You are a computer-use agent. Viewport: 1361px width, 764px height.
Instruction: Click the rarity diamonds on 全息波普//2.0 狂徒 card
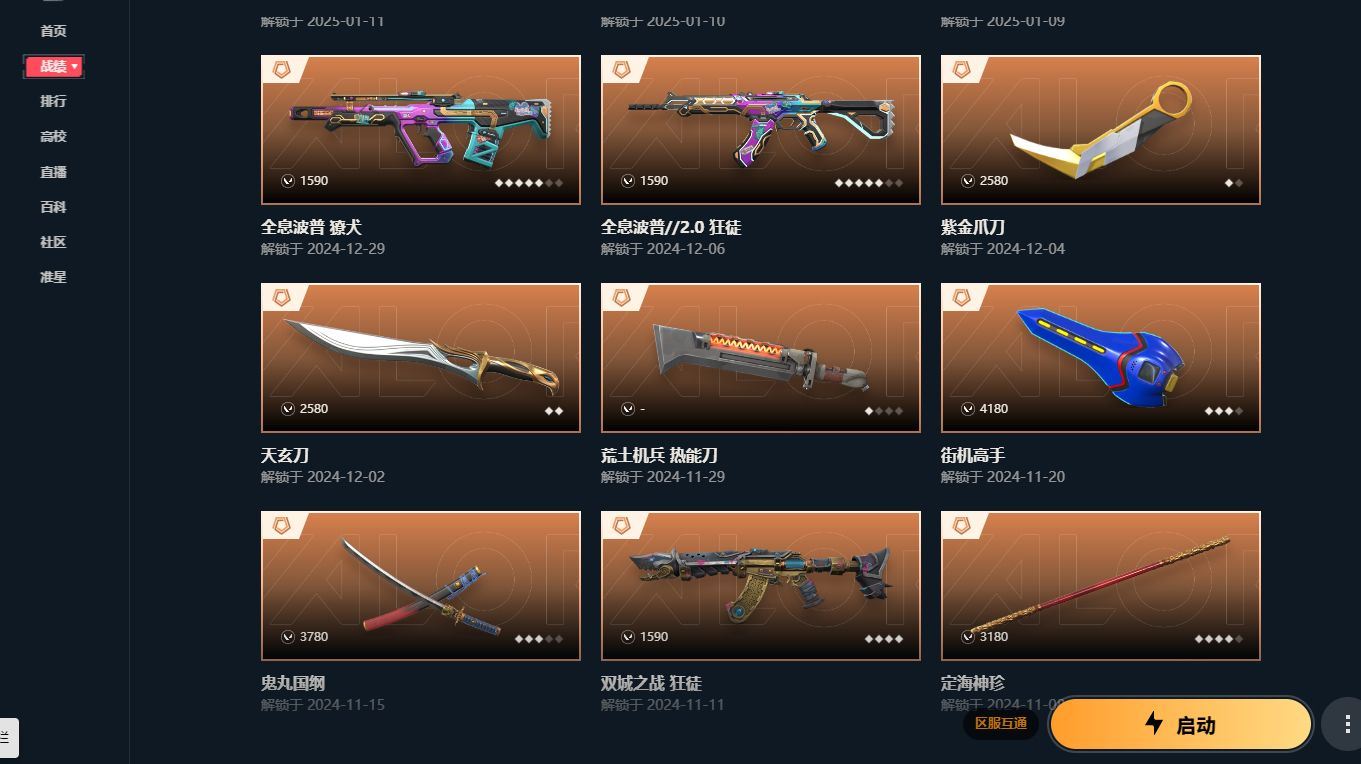(869, 183)
